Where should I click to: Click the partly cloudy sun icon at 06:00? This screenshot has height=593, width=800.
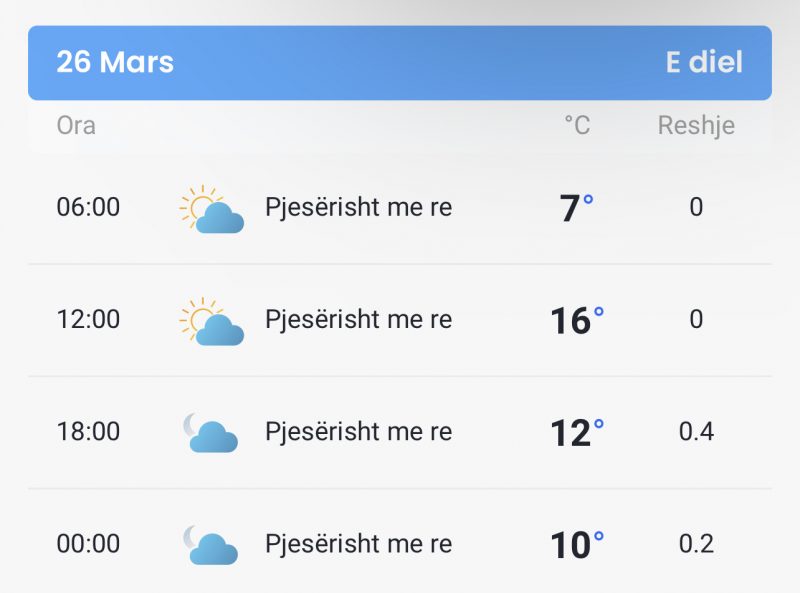pos(211,209)
